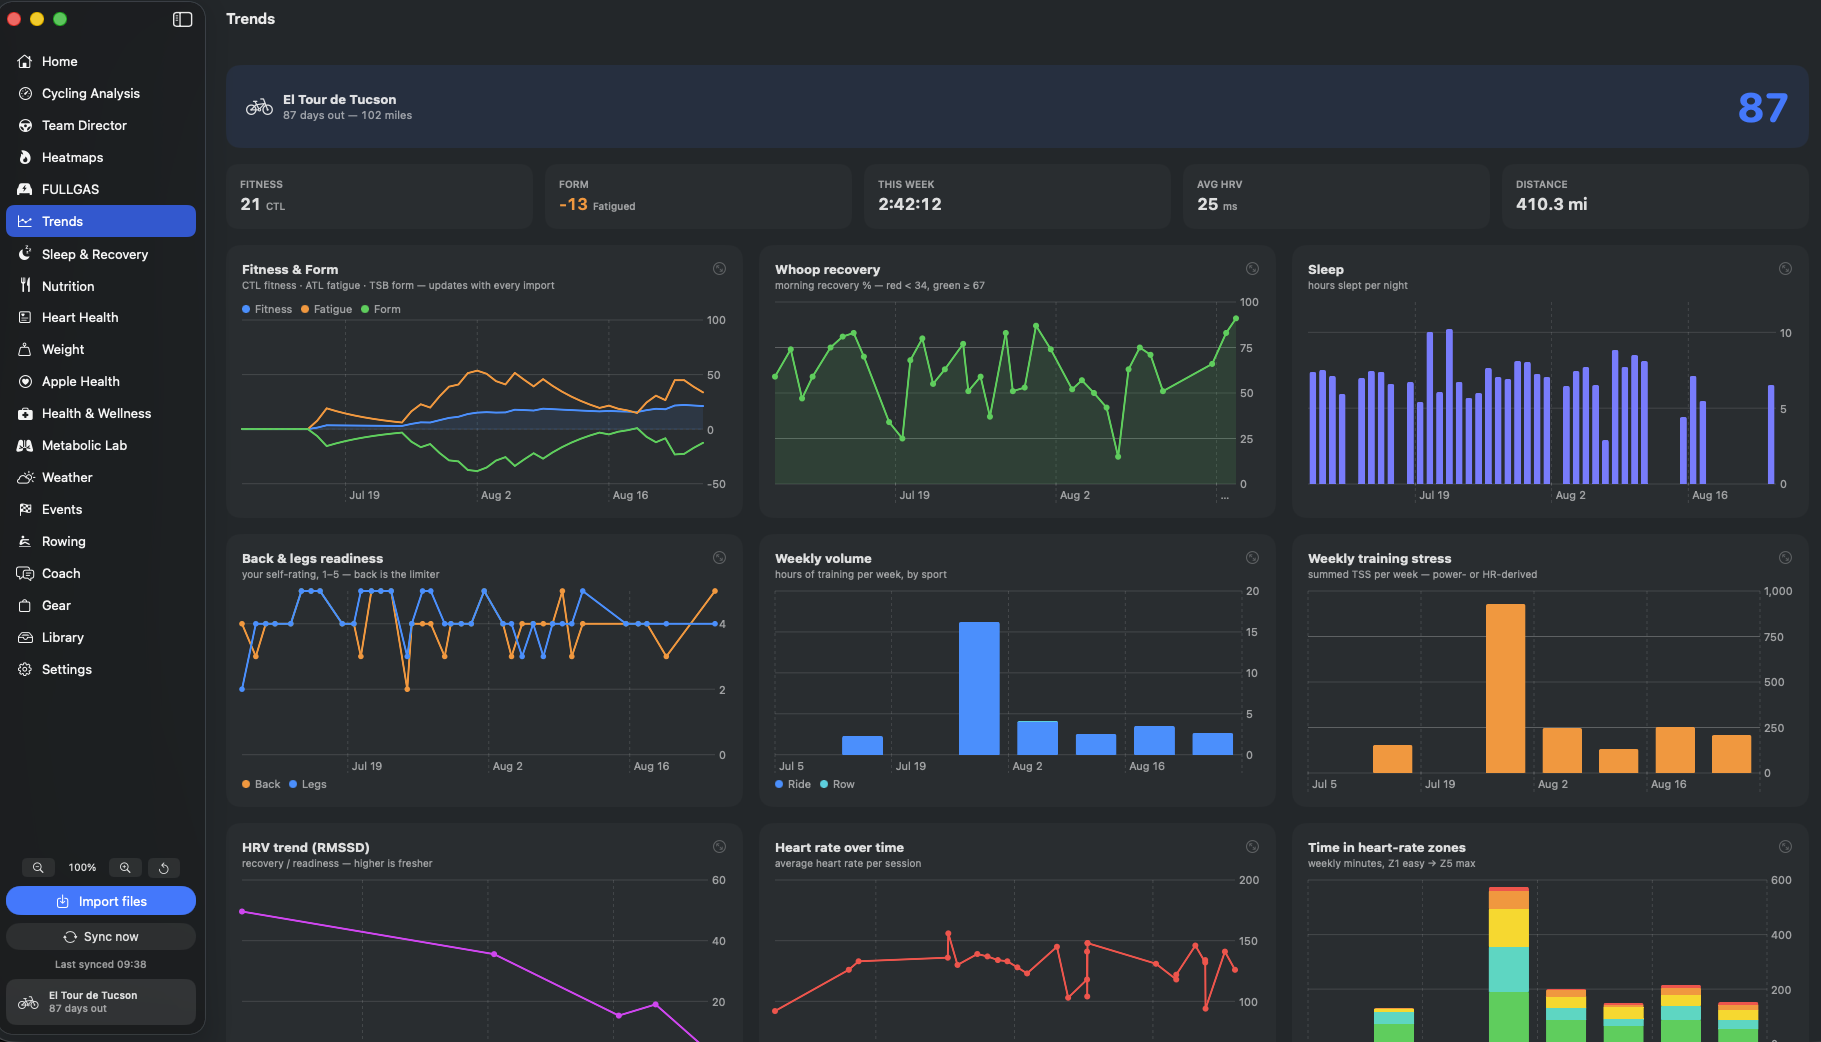The image size is (1821, 1042).
Task: Click the This Week 2:42:12 stat
Action: pos(1017,196)
